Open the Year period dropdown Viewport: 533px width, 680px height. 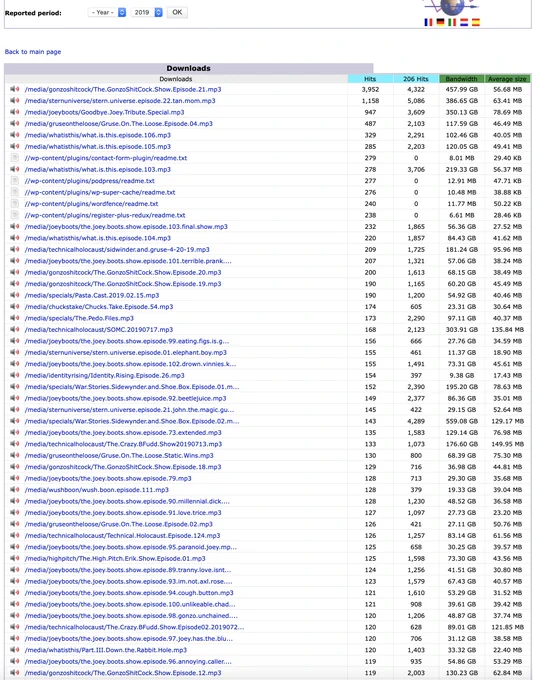click(107, 12)
